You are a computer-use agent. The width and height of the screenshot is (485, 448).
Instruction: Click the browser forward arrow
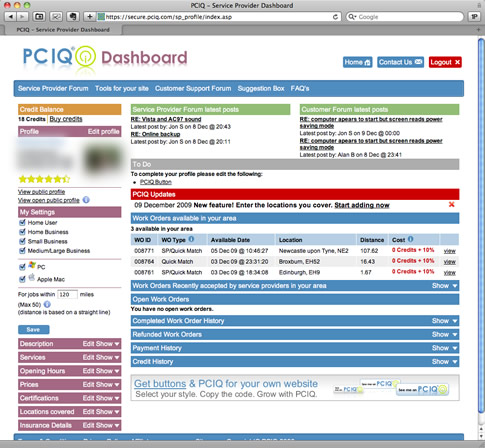(22, 16)
